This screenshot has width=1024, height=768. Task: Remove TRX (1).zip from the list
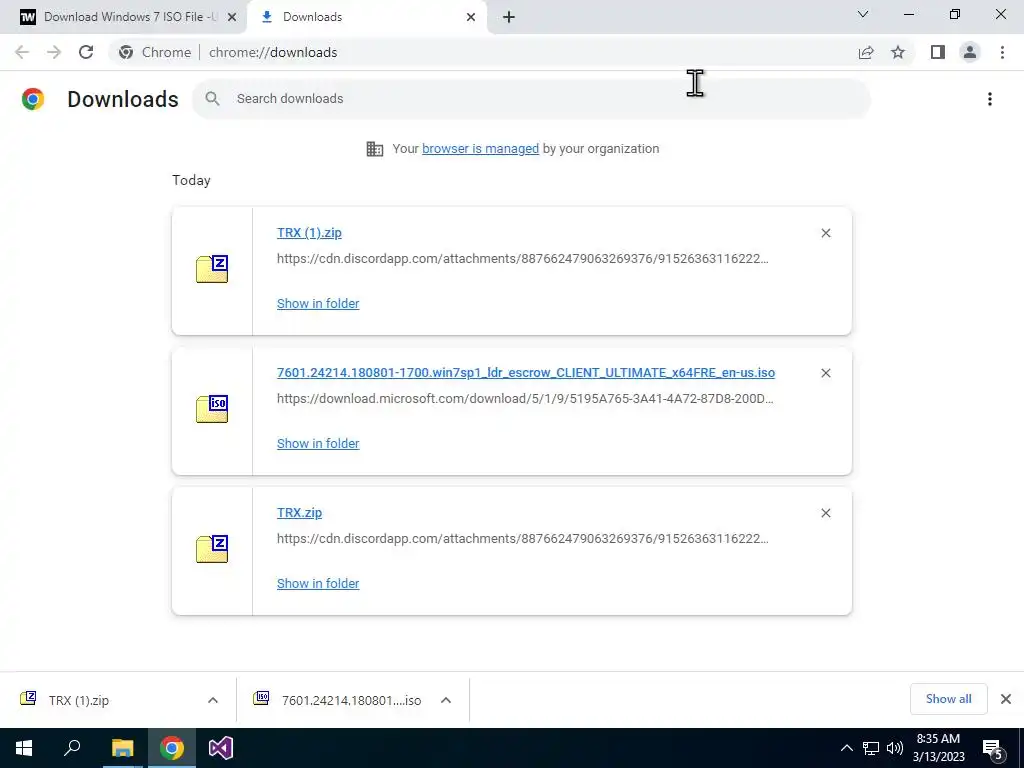tap(825, 233)
